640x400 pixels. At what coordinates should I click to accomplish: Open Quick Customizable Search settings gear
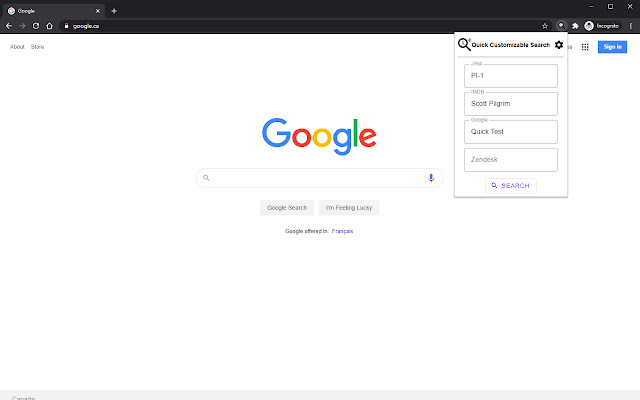tap(559, 45)
